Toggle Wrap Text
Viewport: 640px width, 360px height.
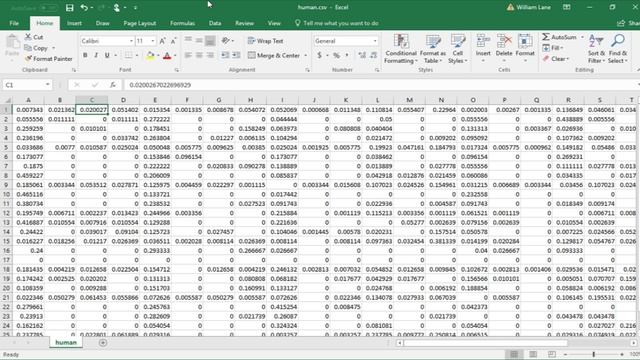(x=265, y=41)
